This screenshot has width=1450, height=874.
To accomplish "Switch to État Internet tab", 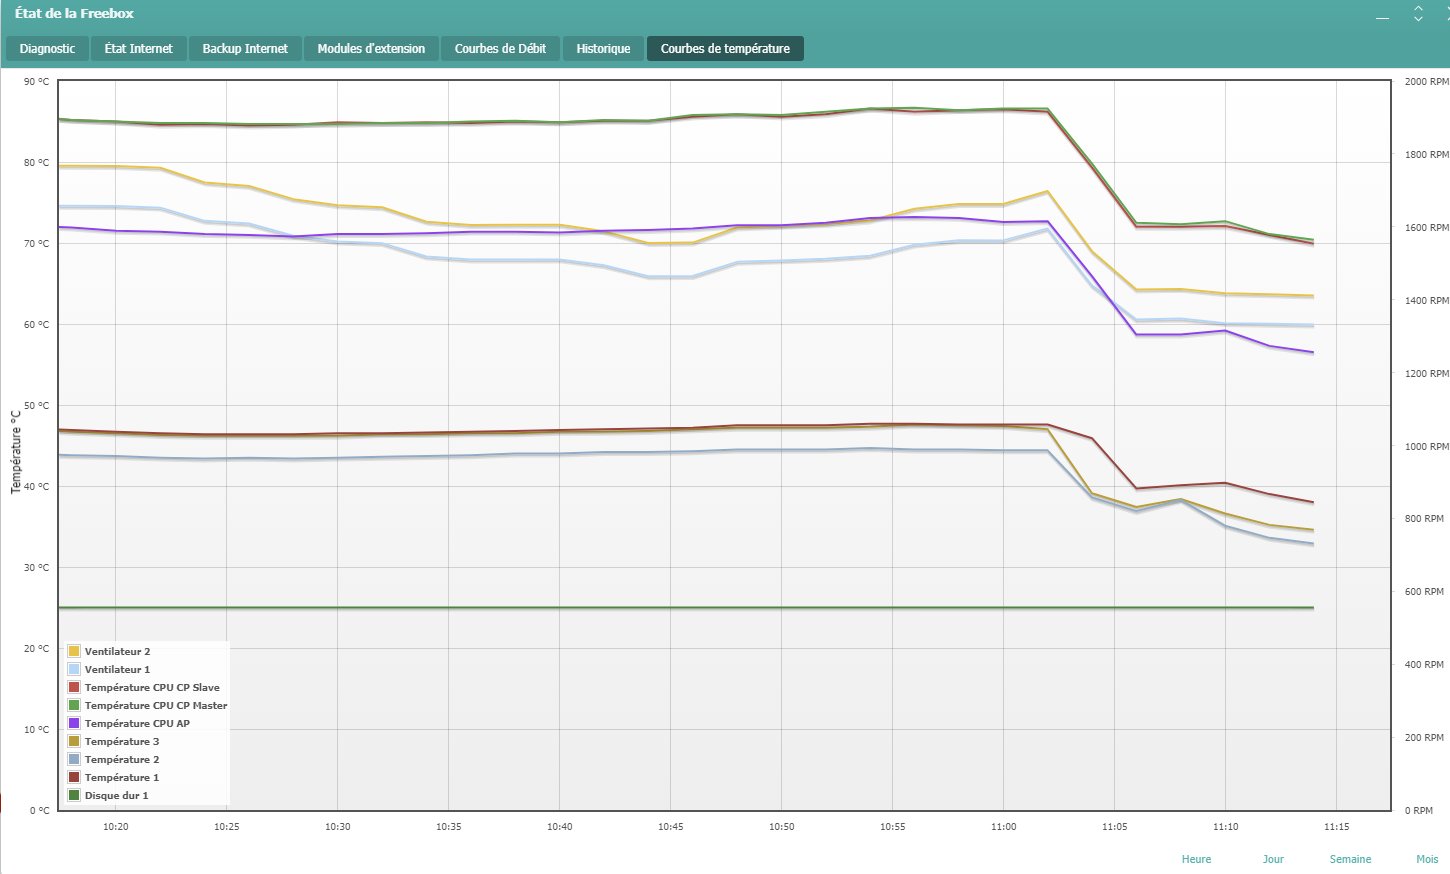I will point(138,49).
